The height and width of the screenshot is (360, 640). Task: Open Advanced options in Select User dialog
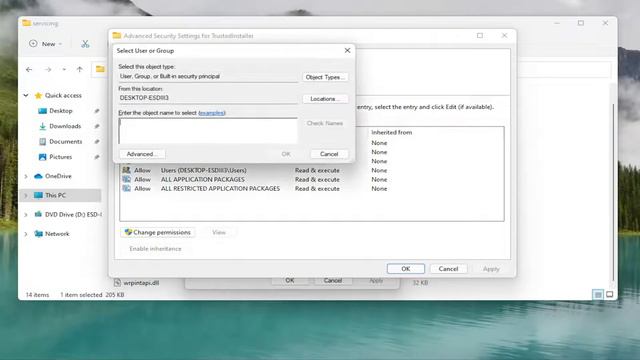click(142, 154)
